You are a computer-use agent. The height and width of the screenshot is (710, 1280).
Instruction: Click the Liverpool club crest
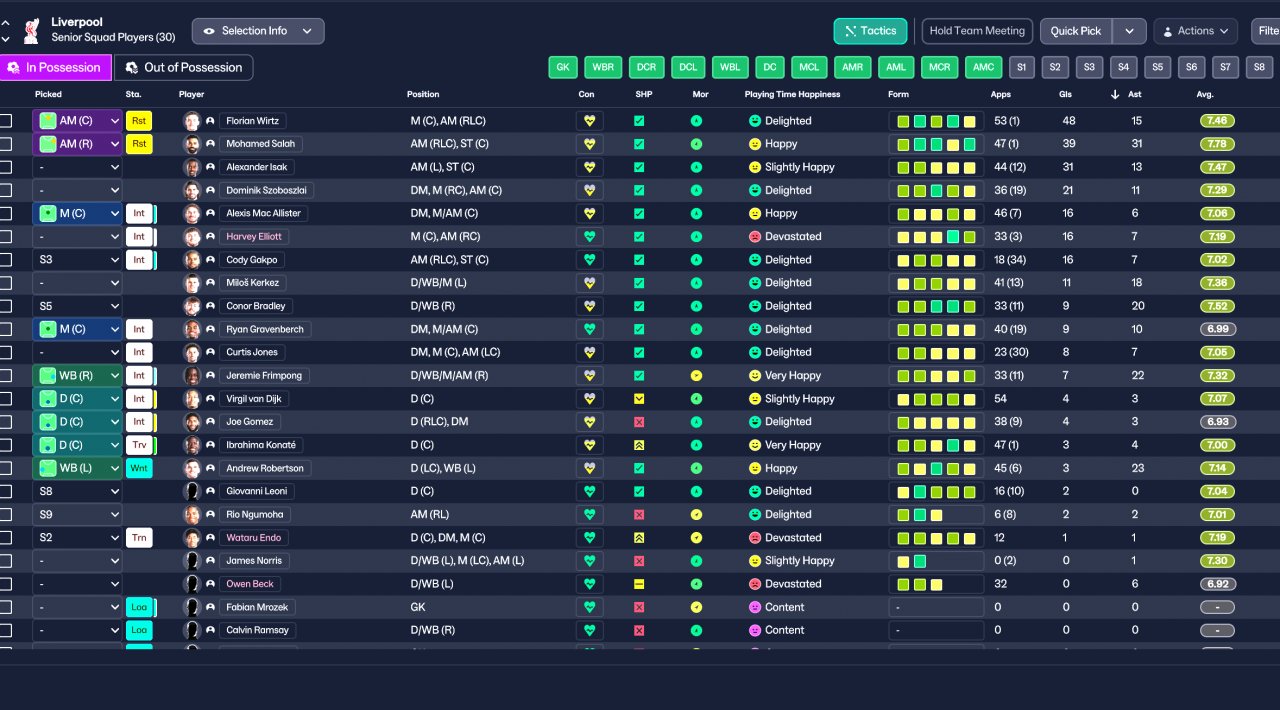(31, 30)
